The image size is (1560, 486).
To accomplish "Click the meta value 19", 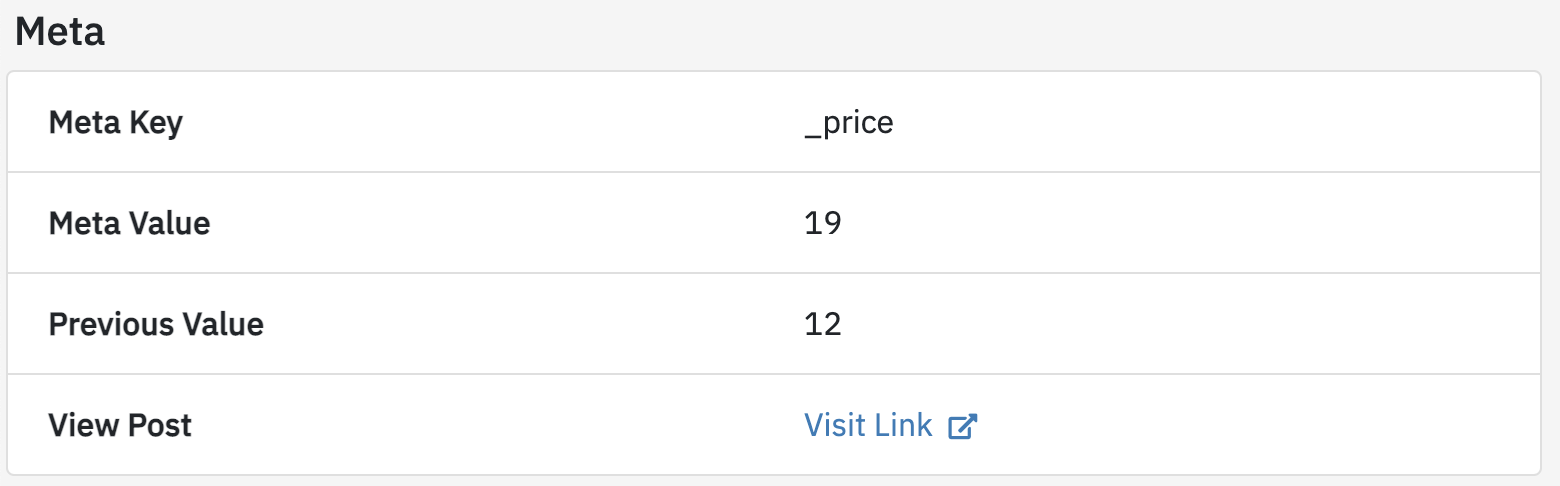I will tap(822, 223).
